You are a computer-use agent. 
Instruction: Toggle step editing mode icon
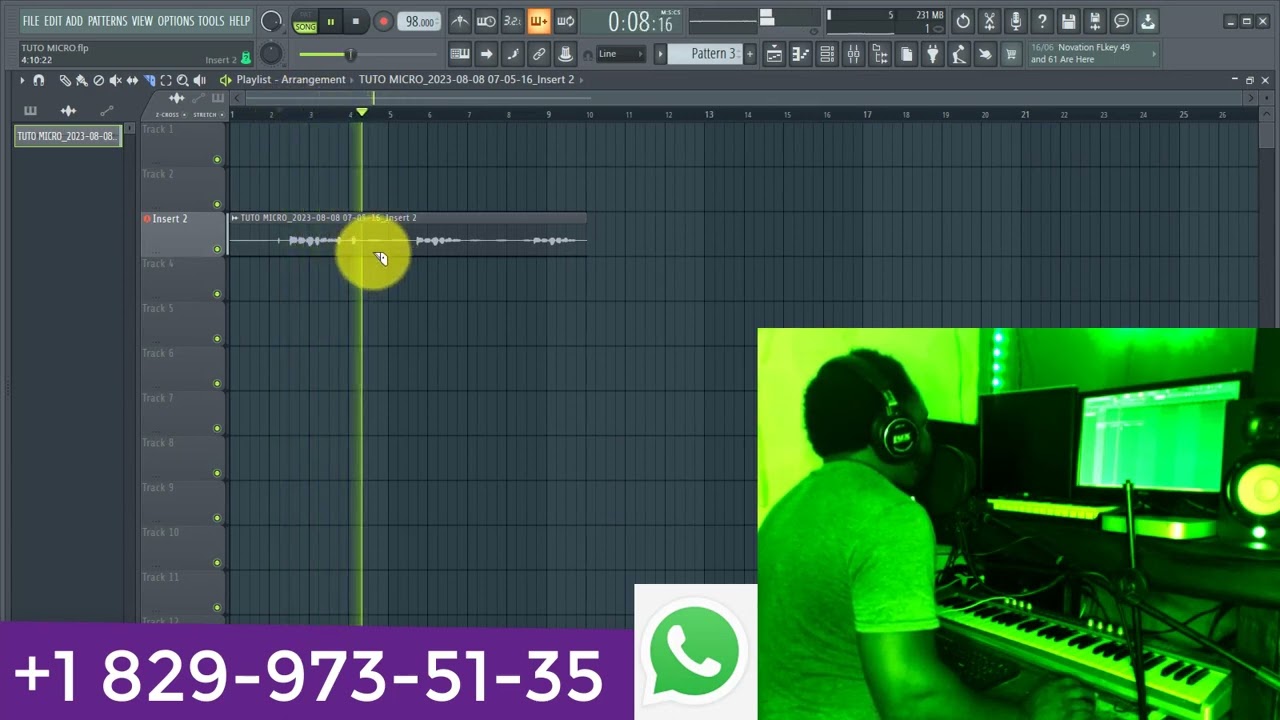click(x=512, y=54)
